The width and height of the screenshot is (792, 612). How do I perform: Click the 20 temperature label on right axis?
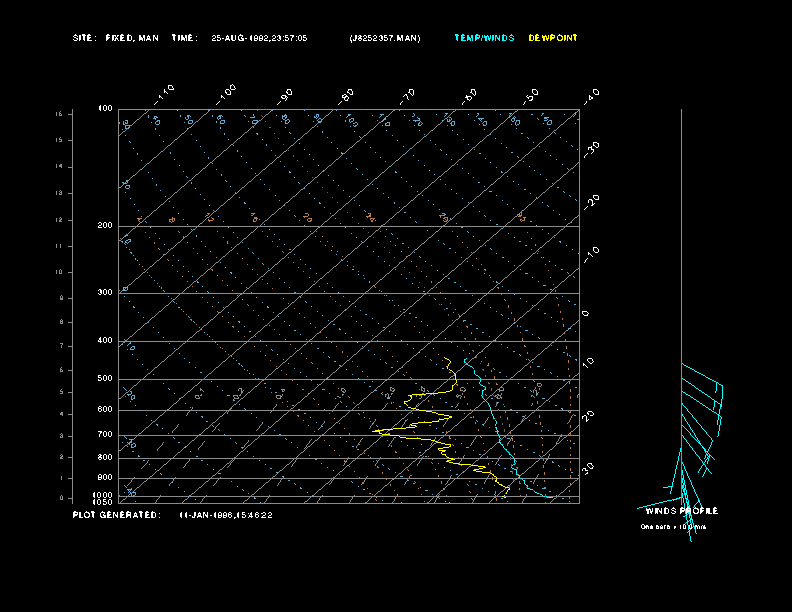[x=590, y=415]
